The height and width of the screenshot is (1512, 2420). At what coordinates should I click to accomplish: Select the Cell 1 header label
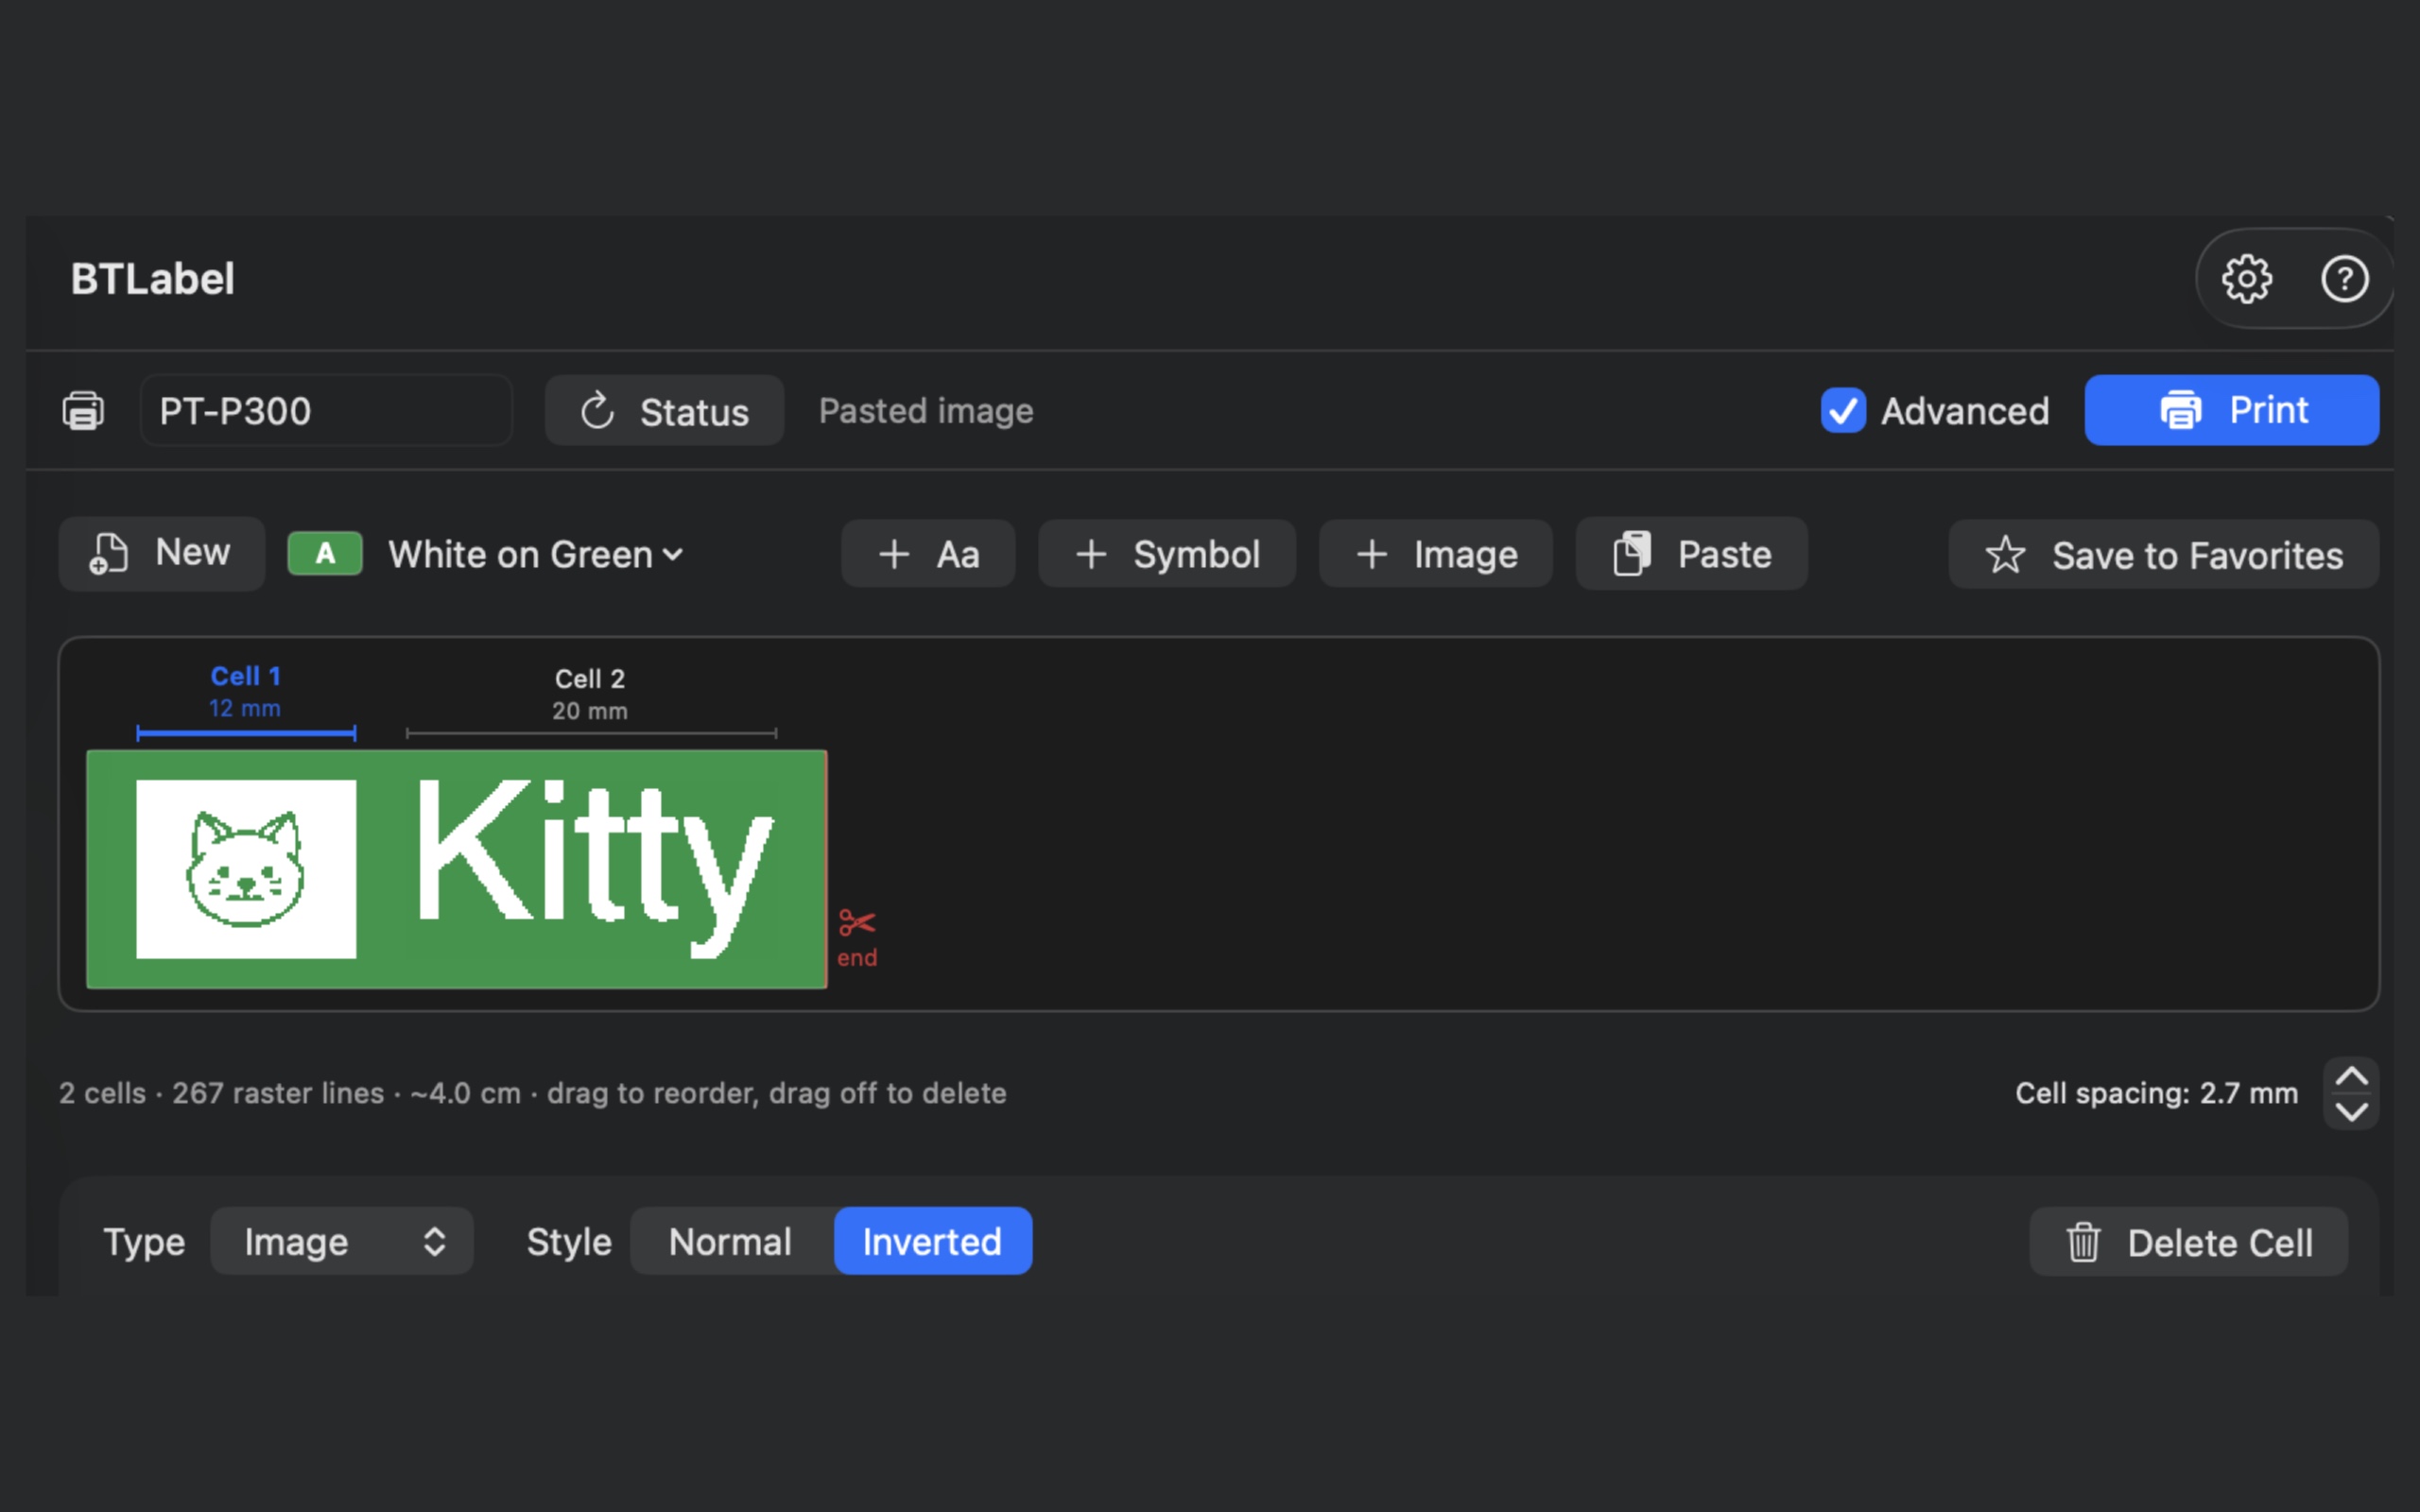coord(246,676)
